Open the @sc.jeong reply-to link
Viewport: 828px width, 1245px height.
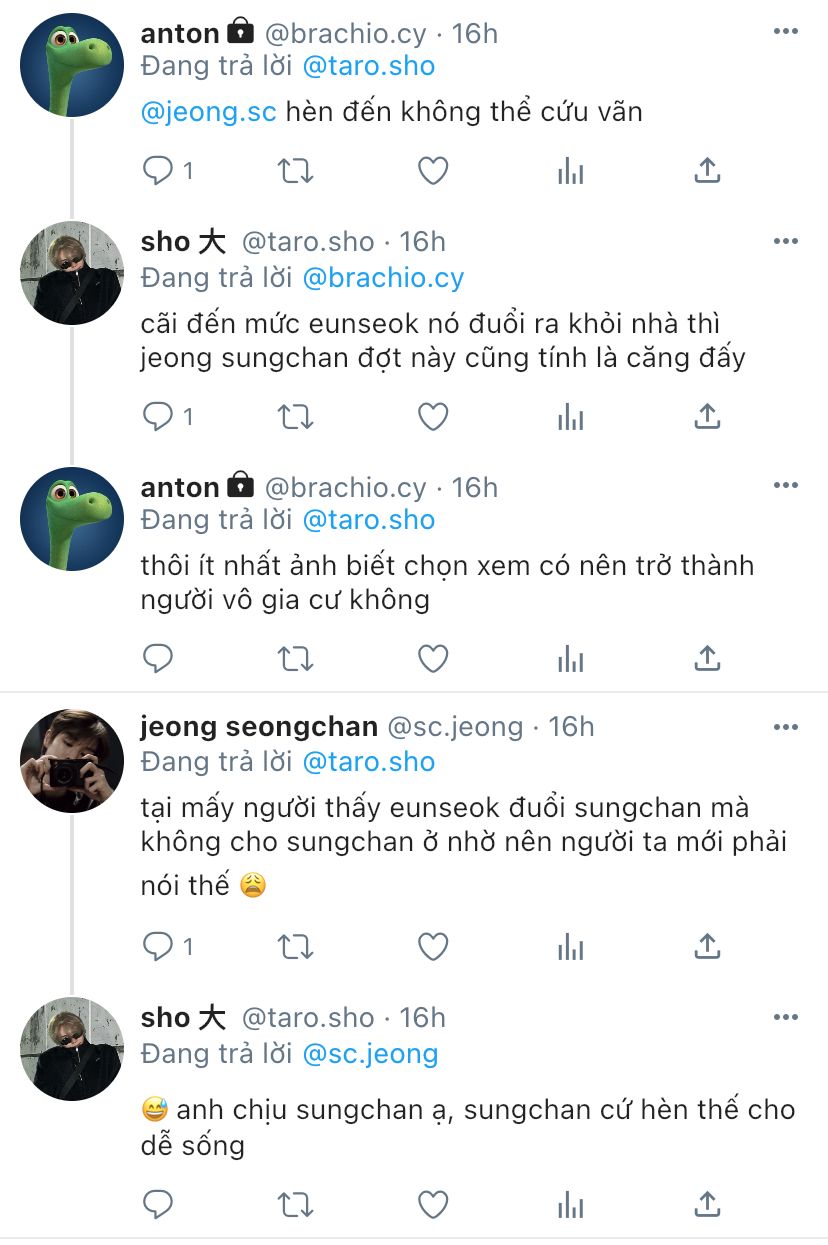(x=370, y=1053)
